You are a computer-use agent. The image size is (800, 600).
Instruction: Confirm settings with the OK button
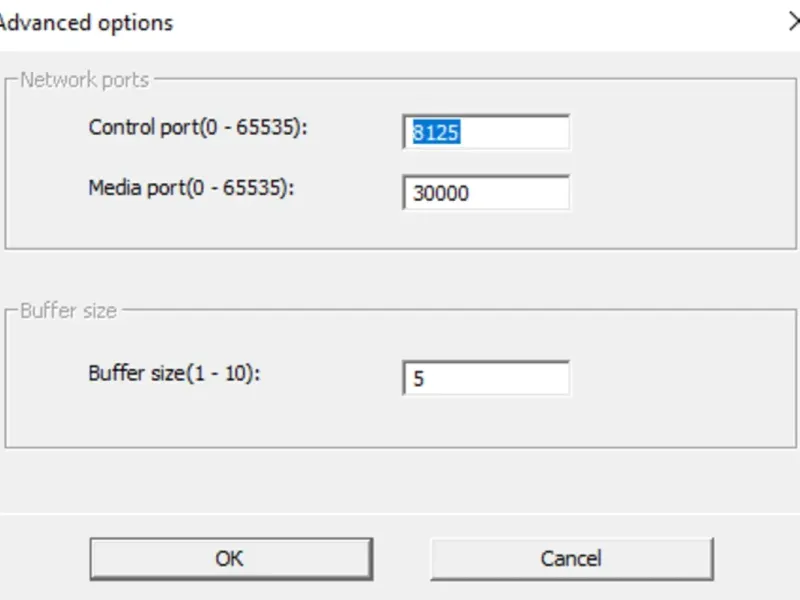(230, 558)
